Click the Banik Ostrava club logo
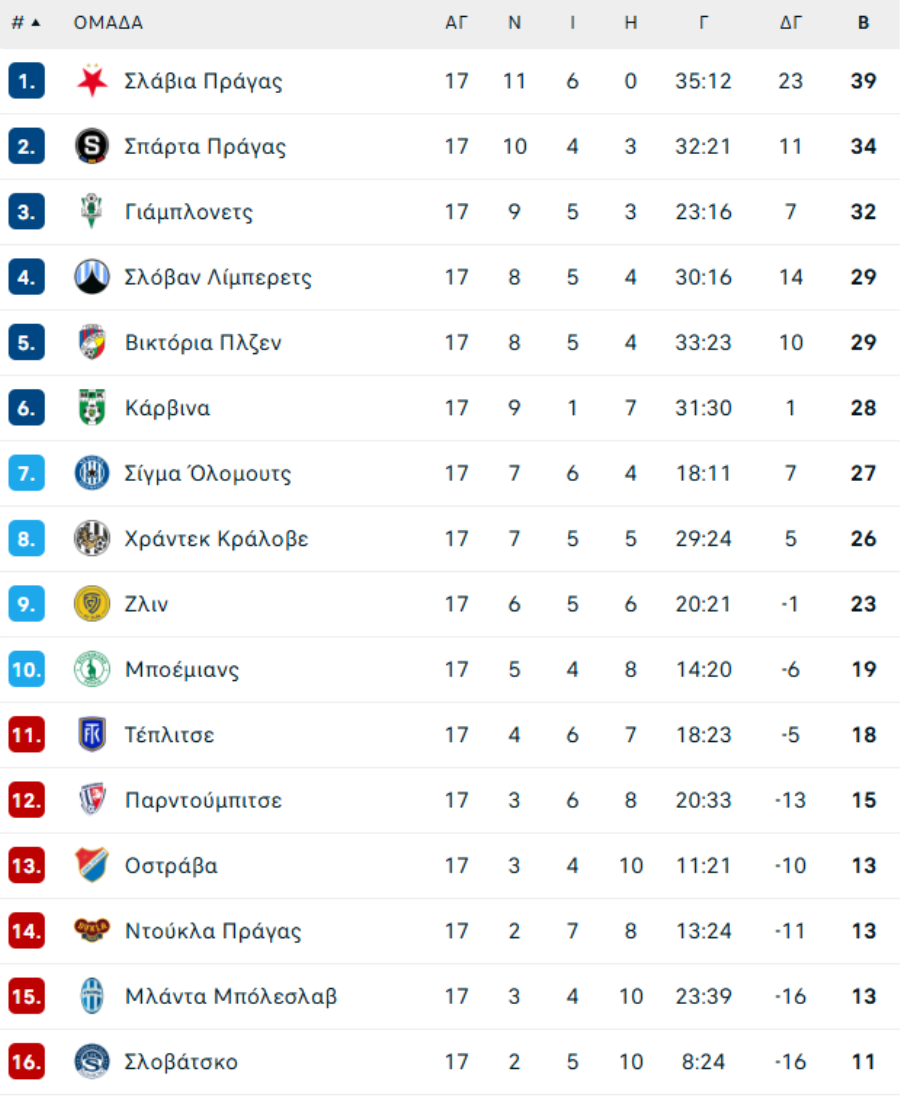This screenshot has height=1097, width=900. click(x=92, y=866)
